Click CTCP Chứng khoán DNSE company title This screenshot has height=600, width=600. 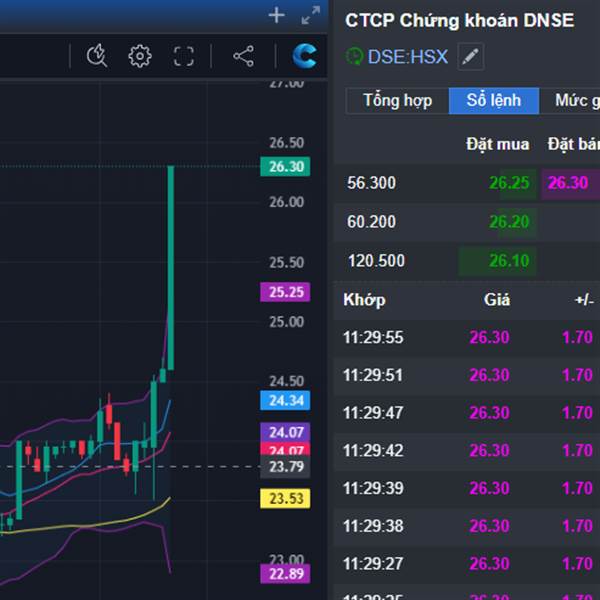point(460,21)
